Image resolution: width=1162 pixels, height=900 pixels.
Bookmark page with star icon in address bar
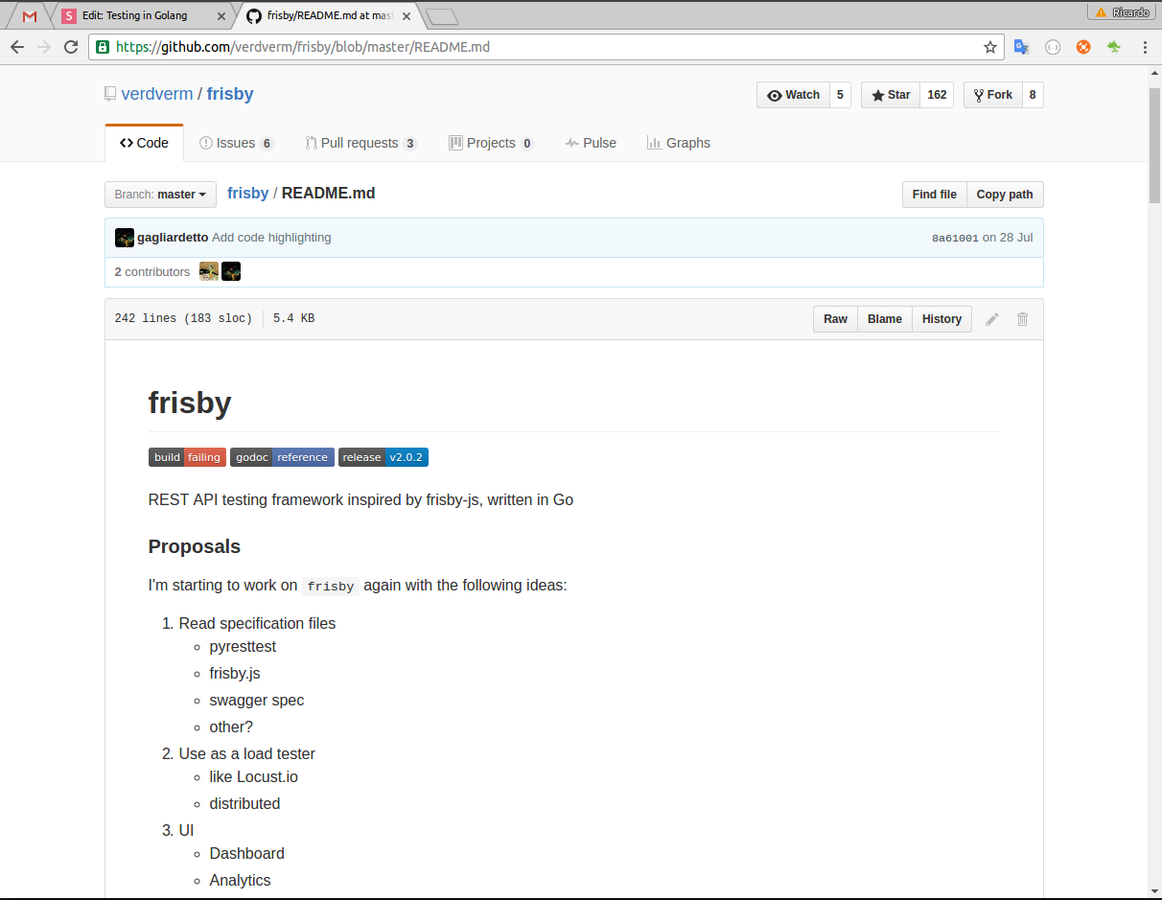click(990, 47)
